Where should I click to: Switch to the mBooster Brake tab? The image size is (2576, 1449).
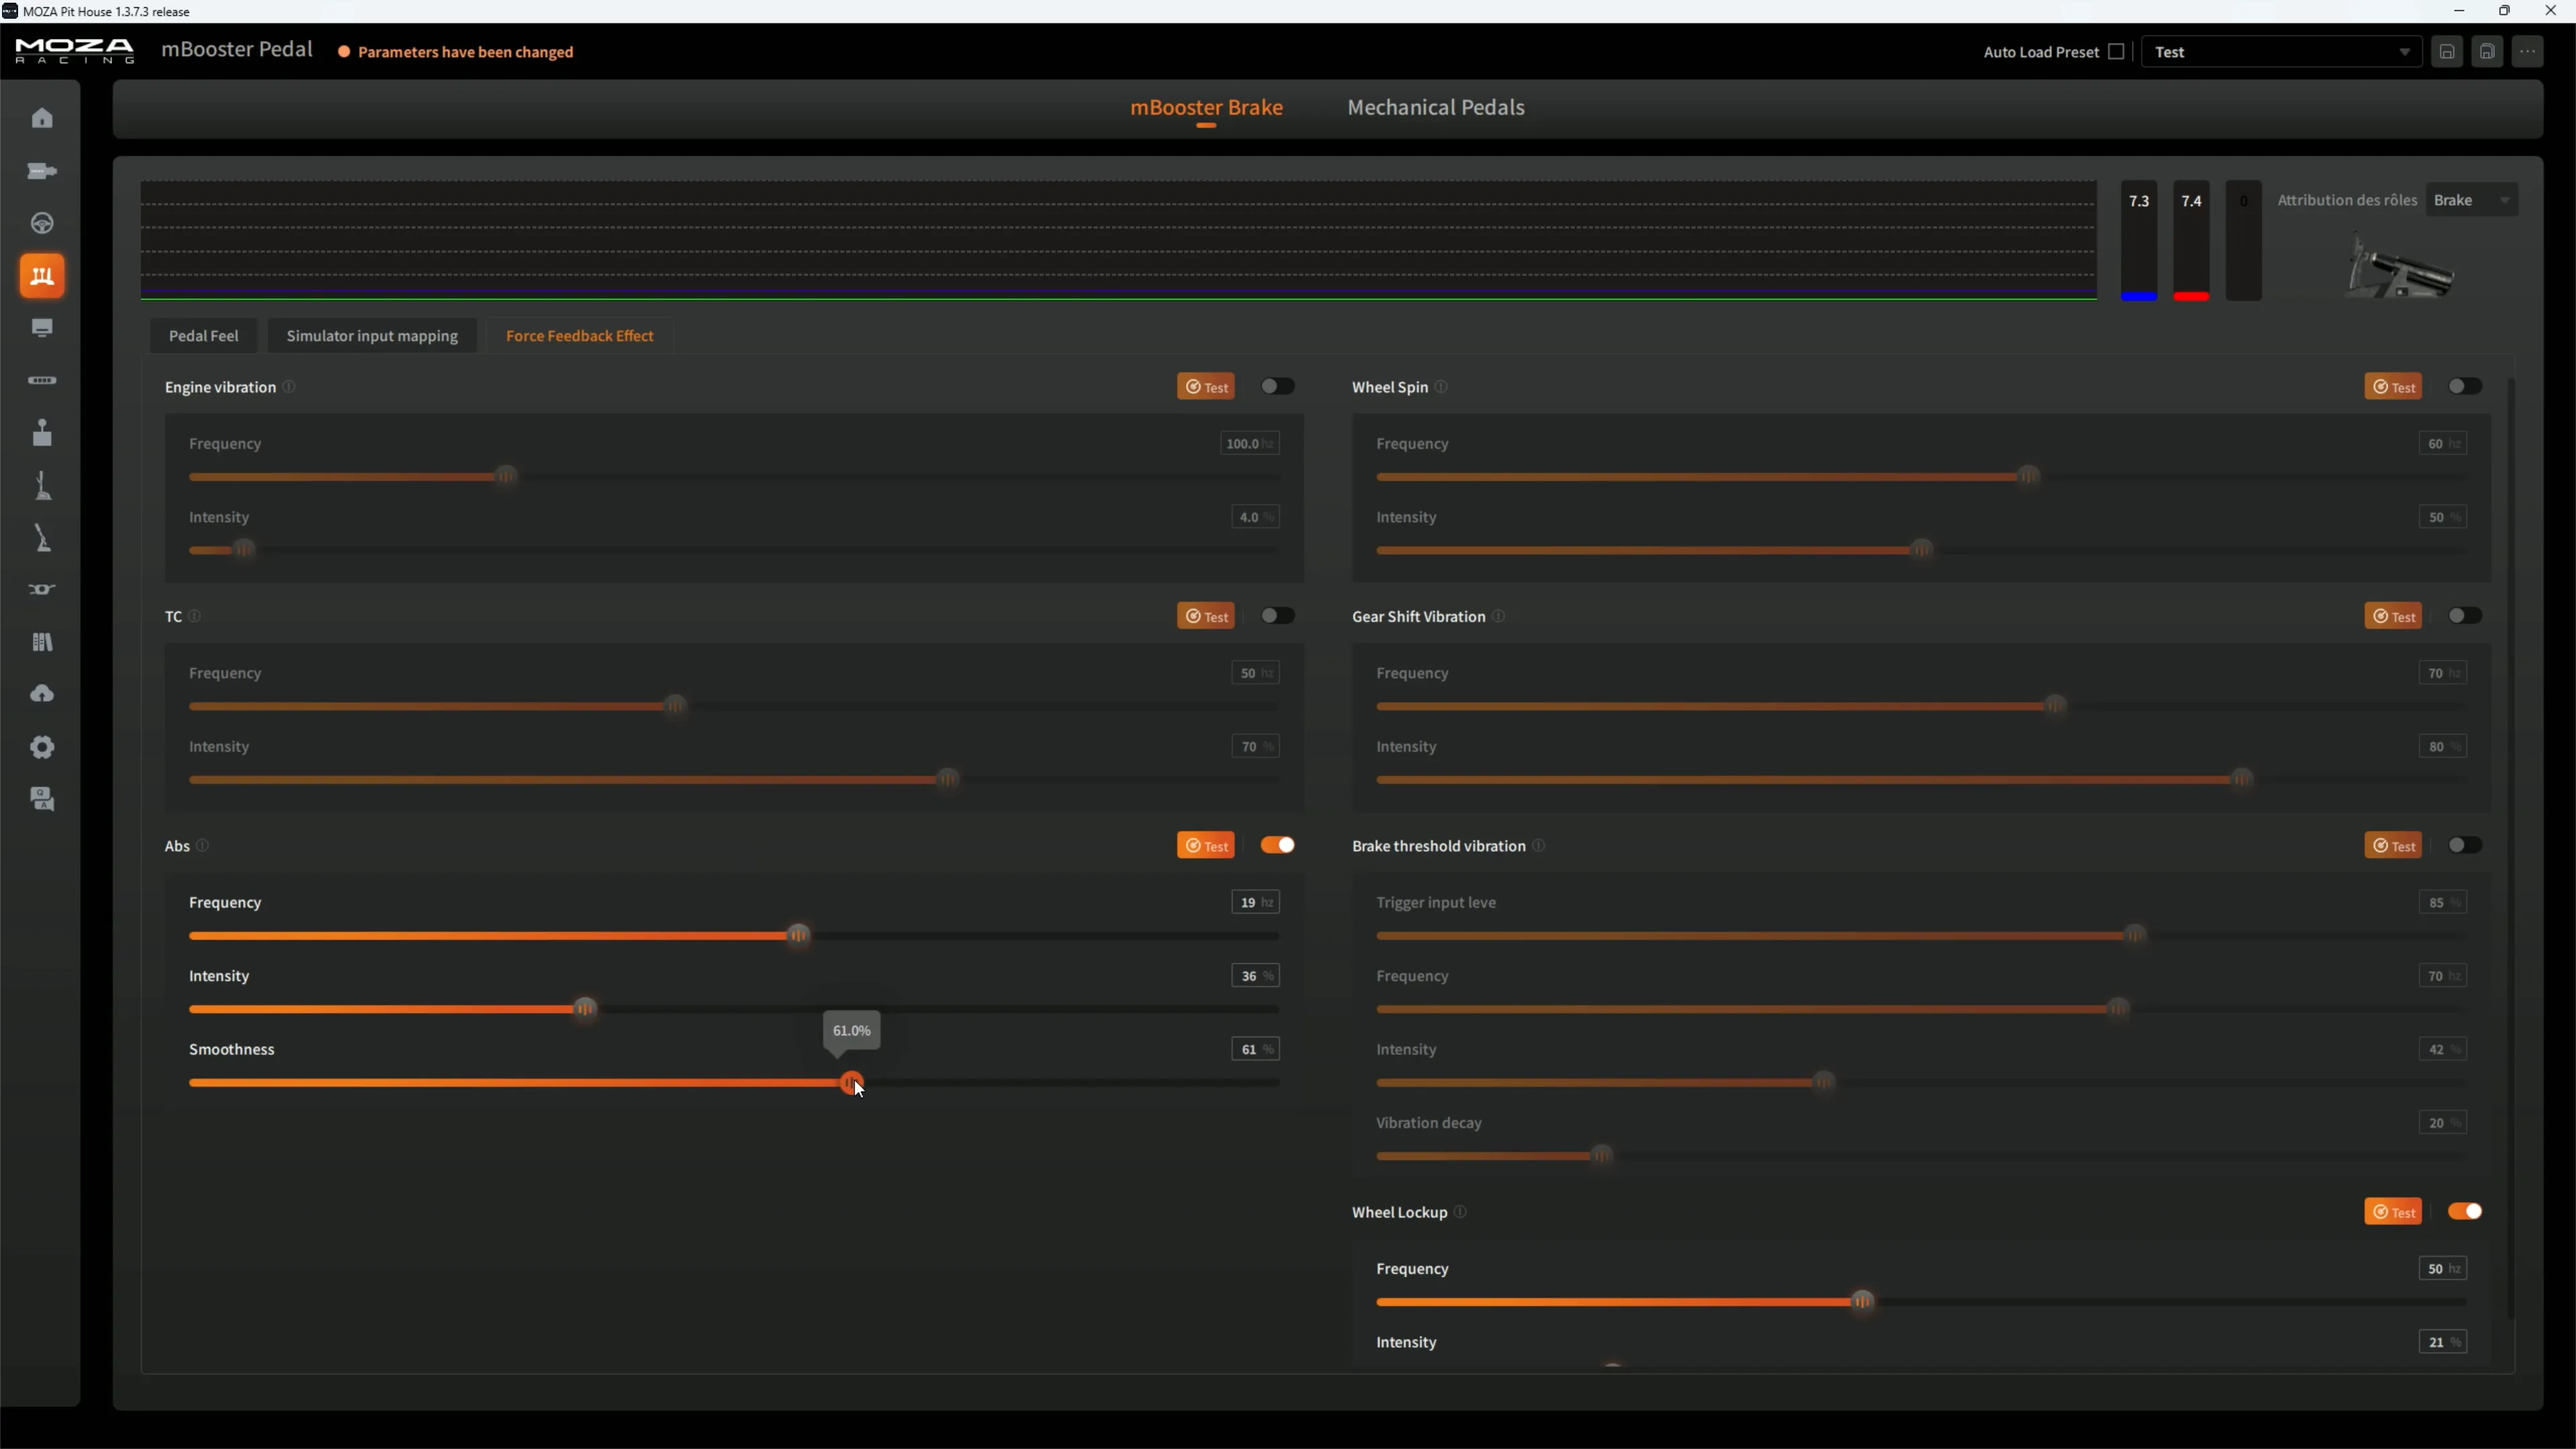point(1206,107)
